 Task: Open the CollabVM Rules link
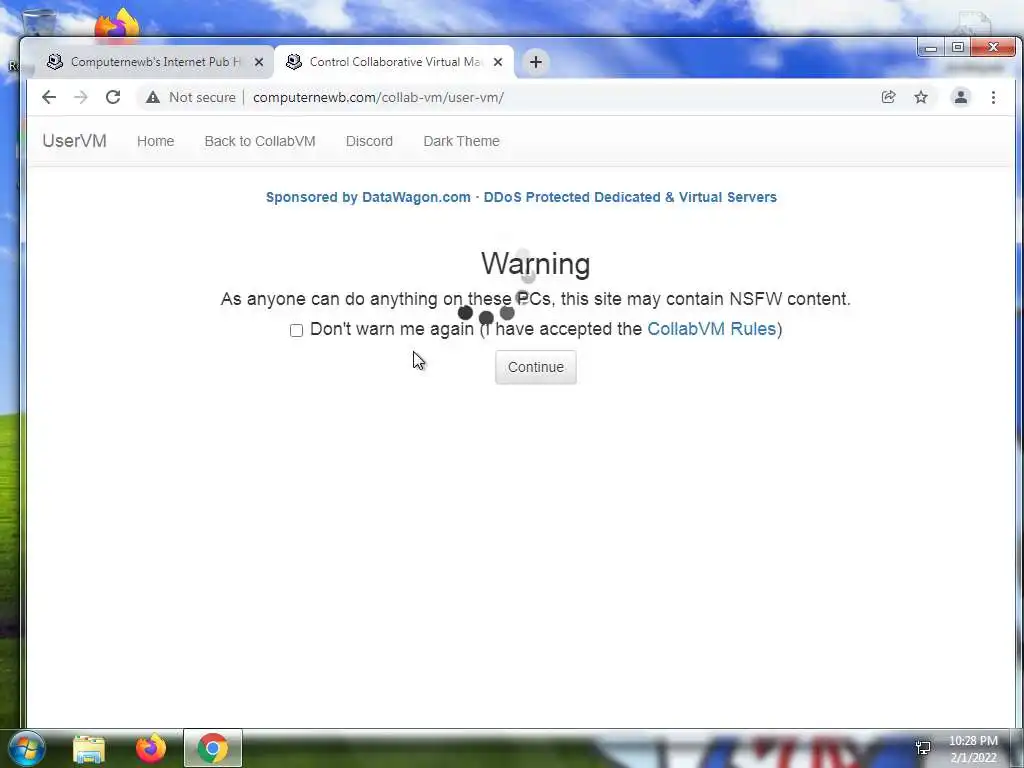coord(711,328)
